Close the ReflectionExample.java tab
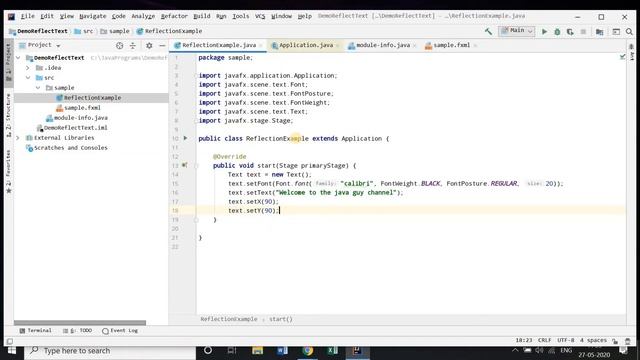Viewport: 640px width, 360px height. [x=261, y=46]
